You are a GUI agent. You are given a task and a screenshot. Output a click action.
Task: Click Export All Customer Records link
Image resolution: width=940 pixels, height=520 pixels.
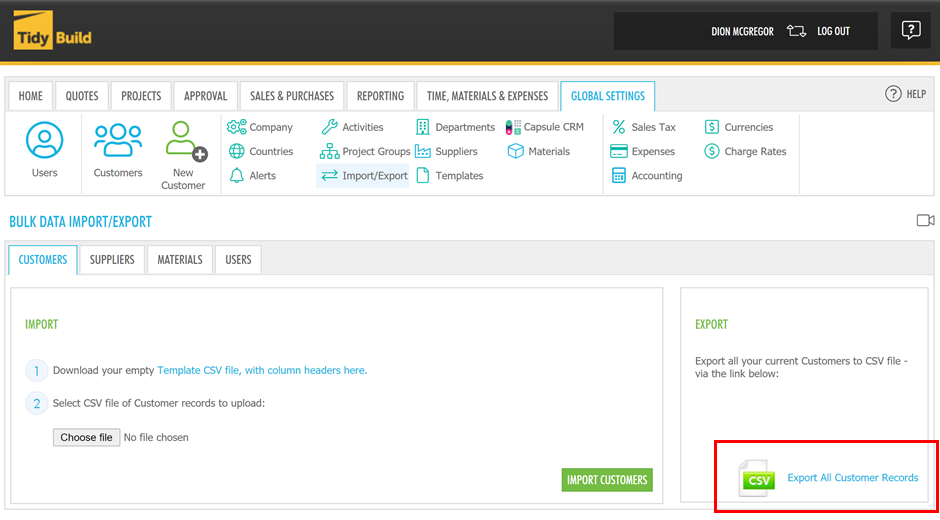pos(852,478)
